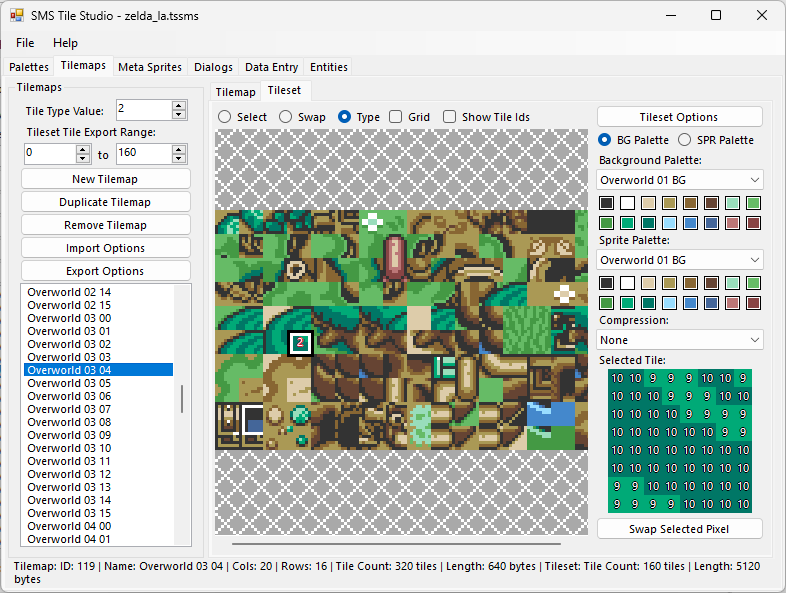
Task: Open the Compression dropdown
Action: coord(680,340)
